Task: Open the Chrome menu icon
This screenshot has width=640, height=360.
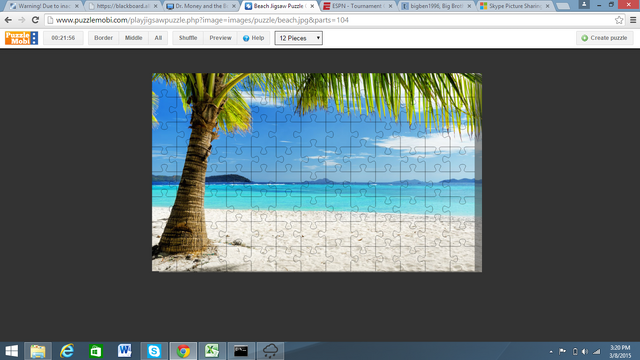Action: point(633,20)
